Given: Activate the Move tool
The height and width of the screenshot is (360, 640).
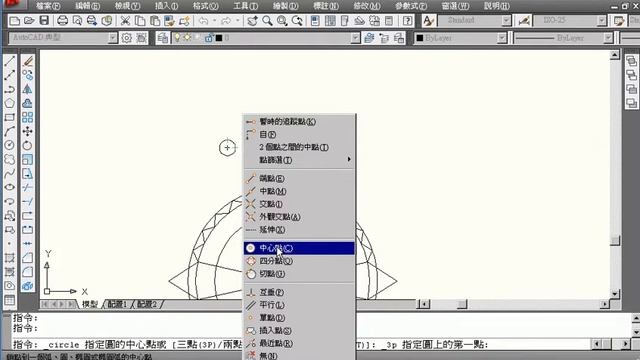Looking at the screenshot, I should (27, 131).
